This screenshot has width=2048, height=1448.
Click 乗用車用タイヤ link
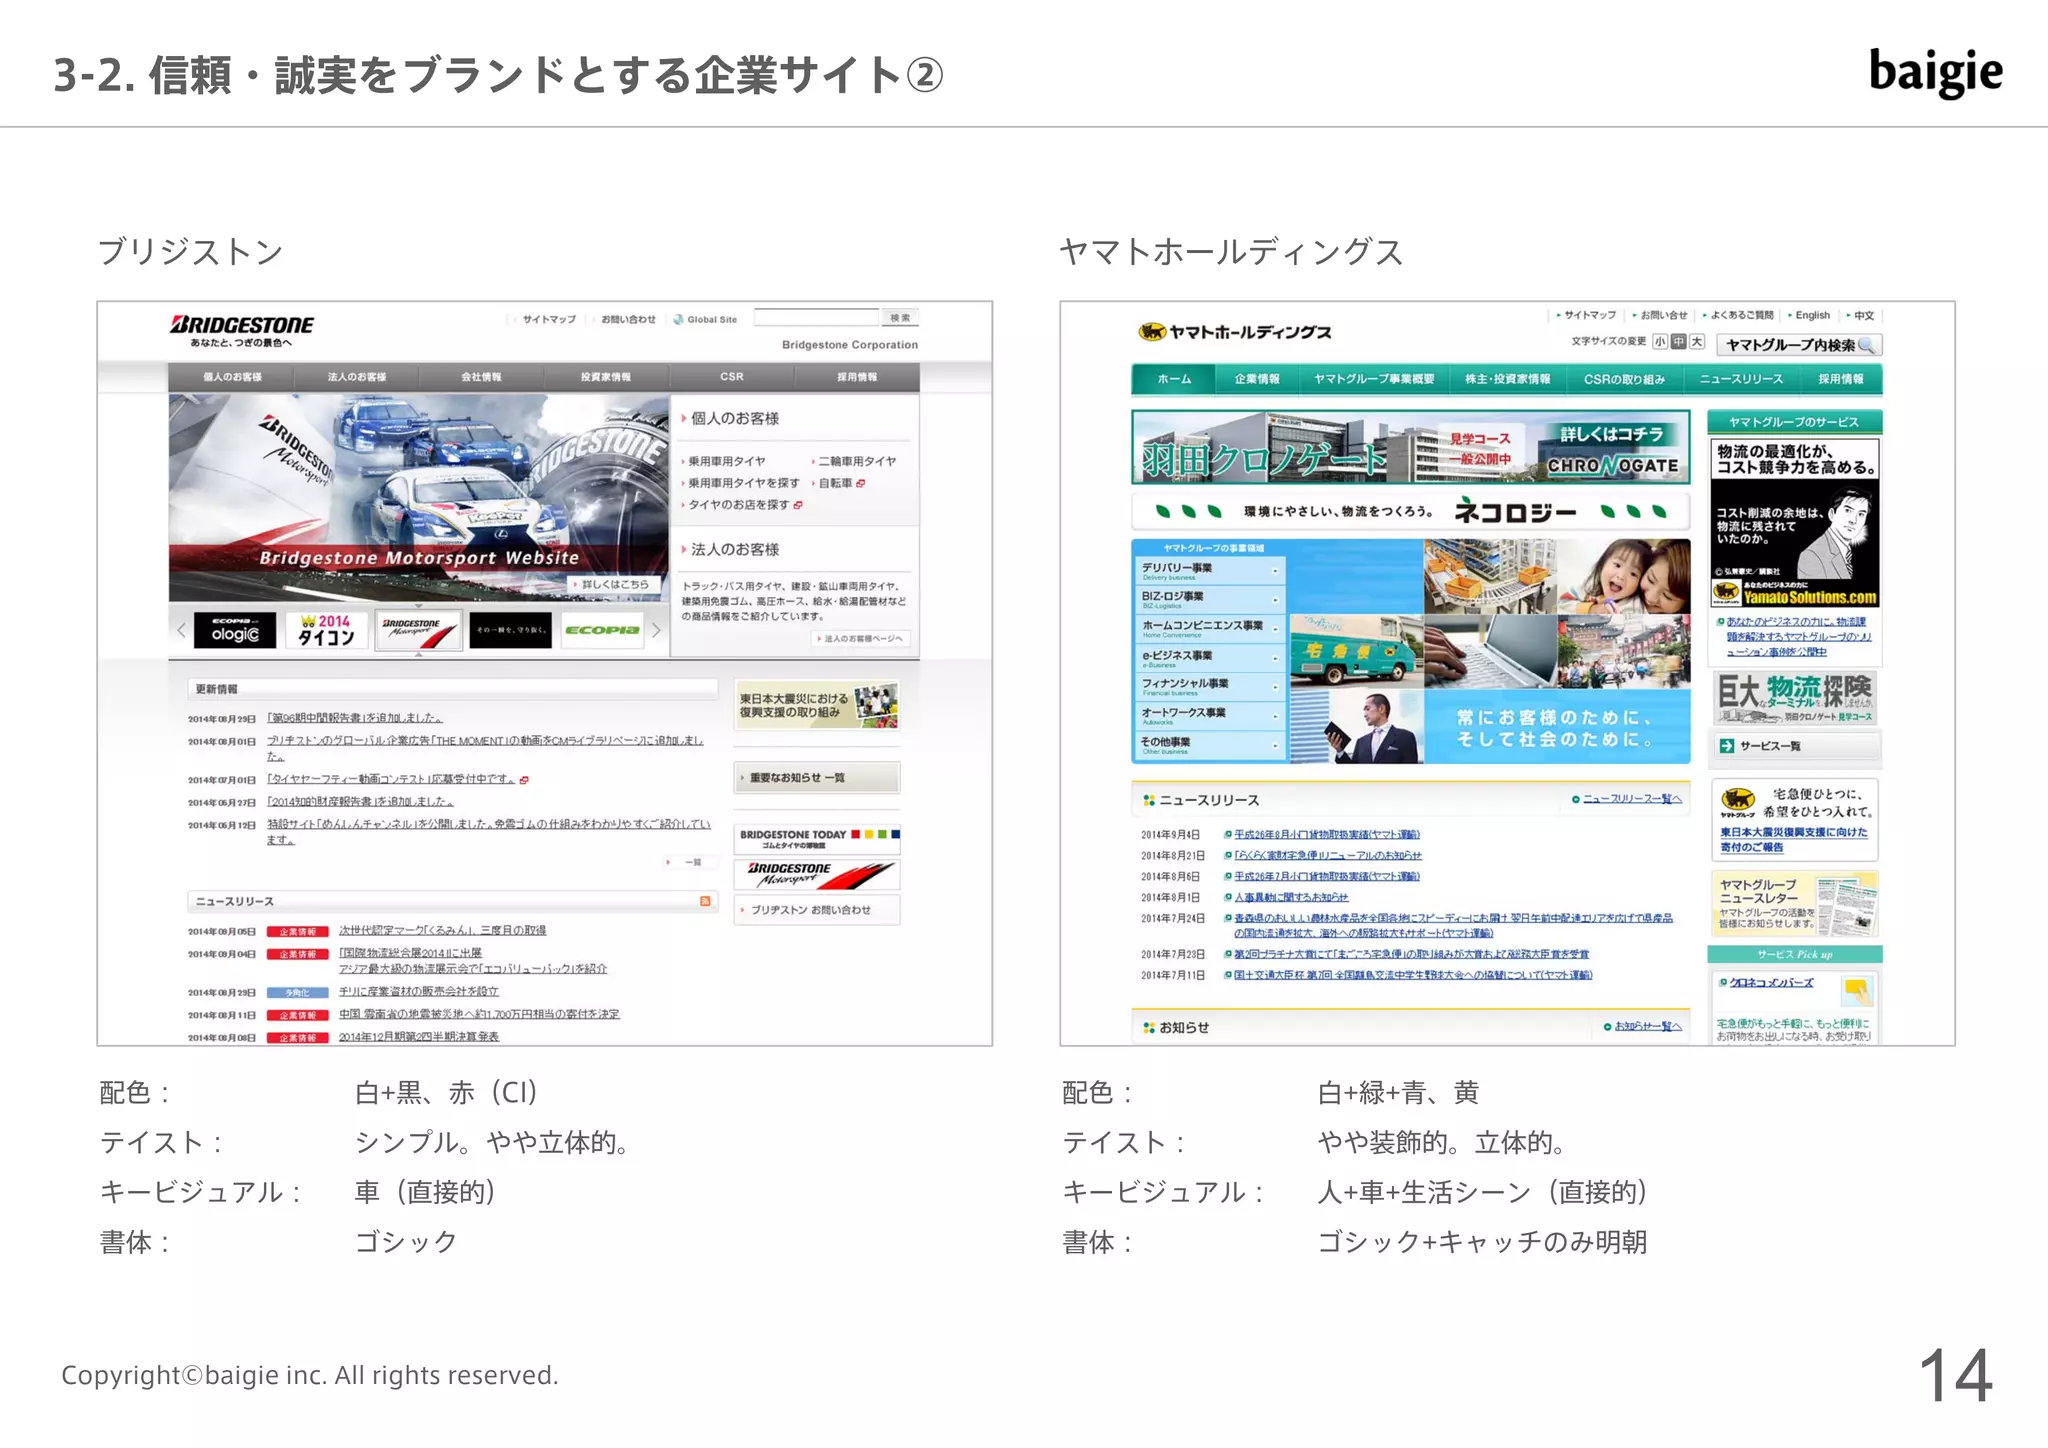(726, 462)
